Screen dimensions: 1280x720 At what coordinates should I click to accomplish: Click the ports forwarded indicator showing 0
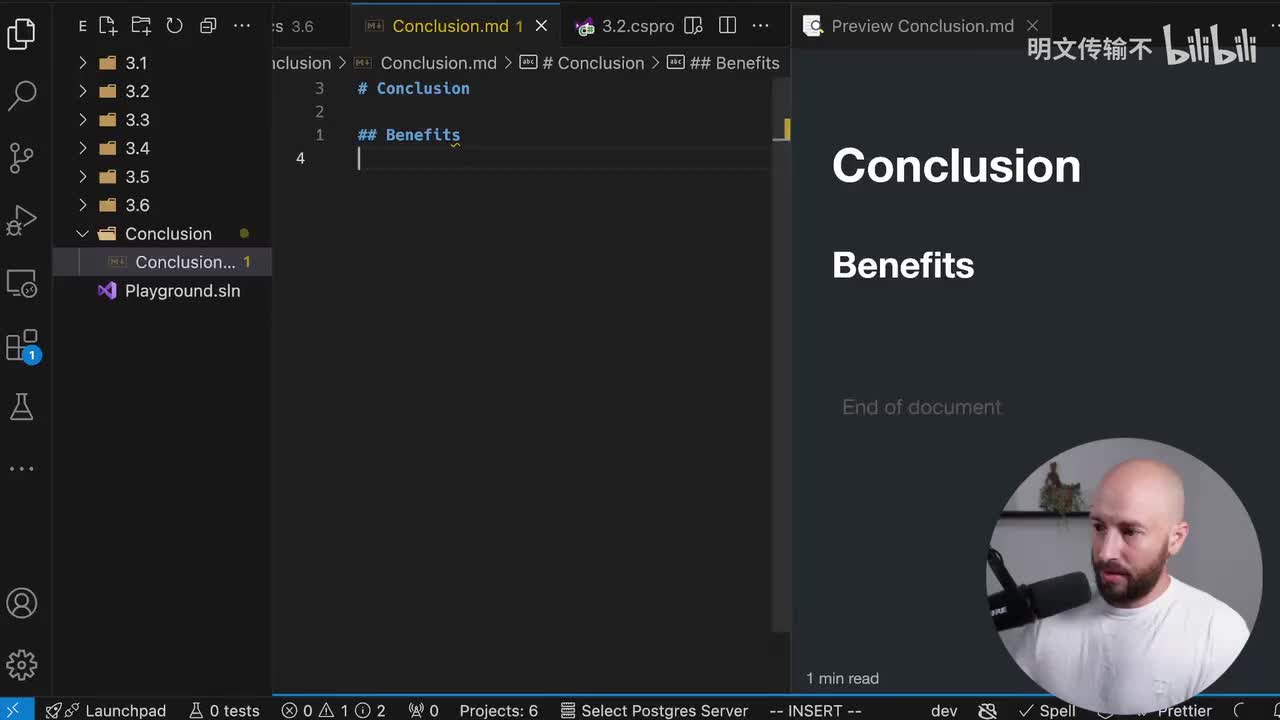[423, 710]
